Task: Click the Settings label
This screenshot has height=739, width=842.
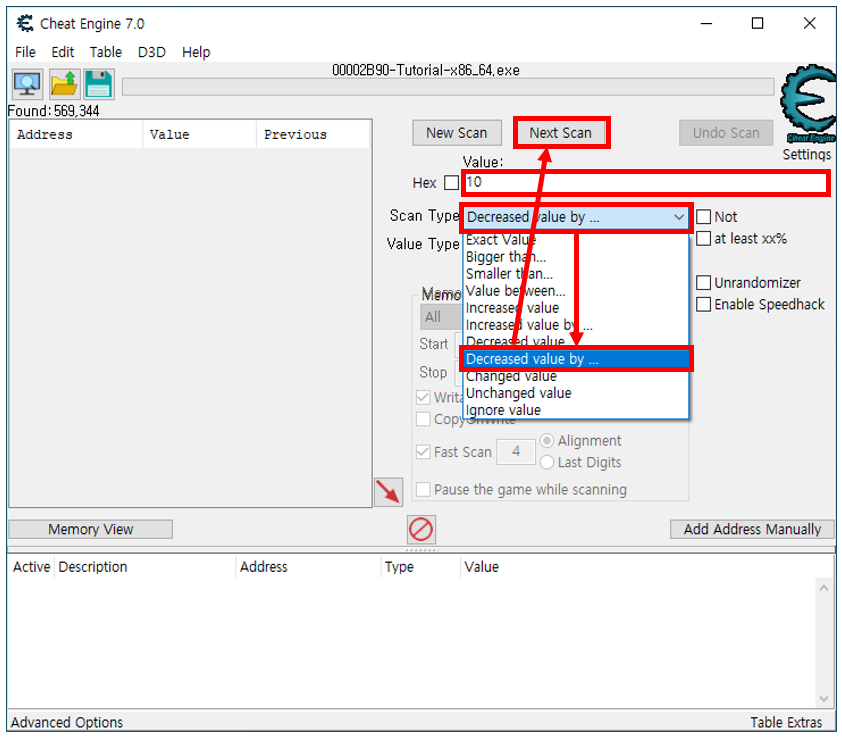Action: click(x=807, y=155)
